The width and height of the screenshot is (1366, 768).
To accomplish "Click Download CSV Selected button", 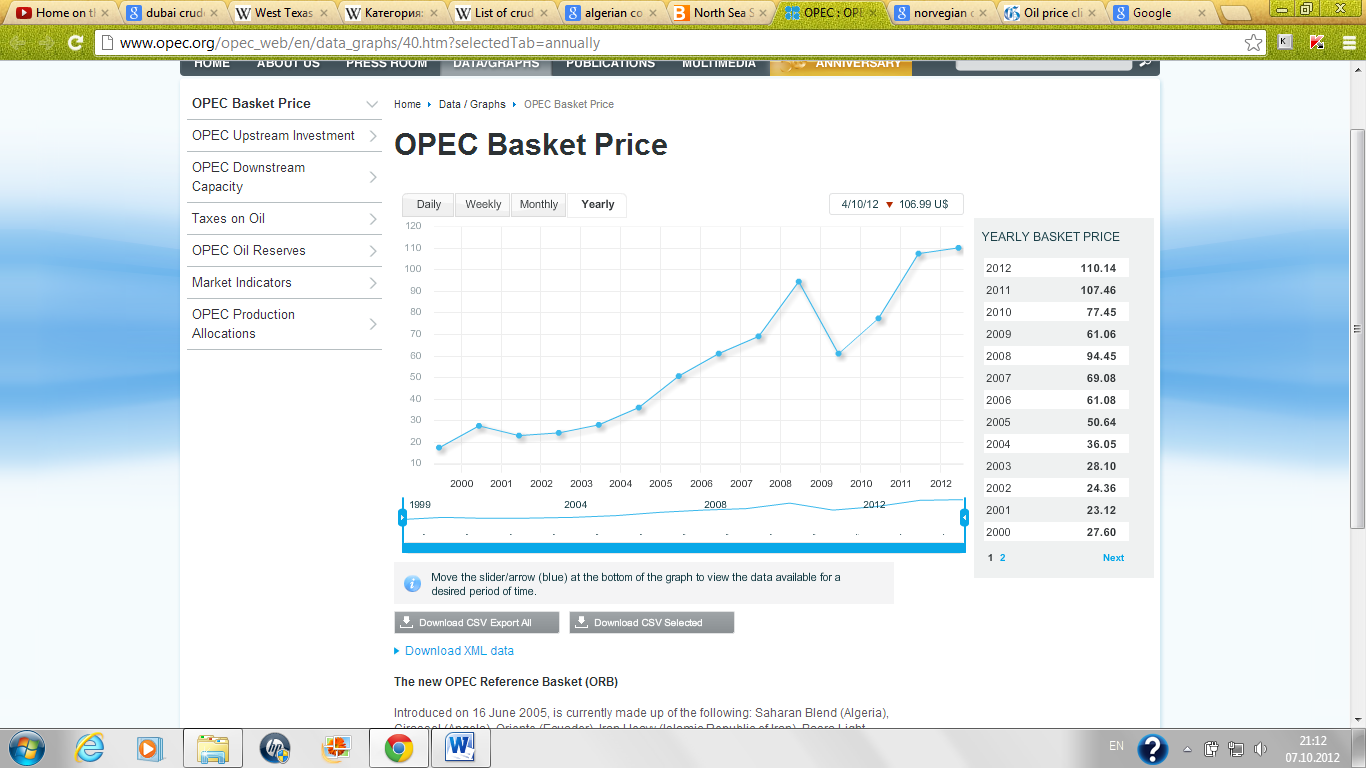I will 652,622.
